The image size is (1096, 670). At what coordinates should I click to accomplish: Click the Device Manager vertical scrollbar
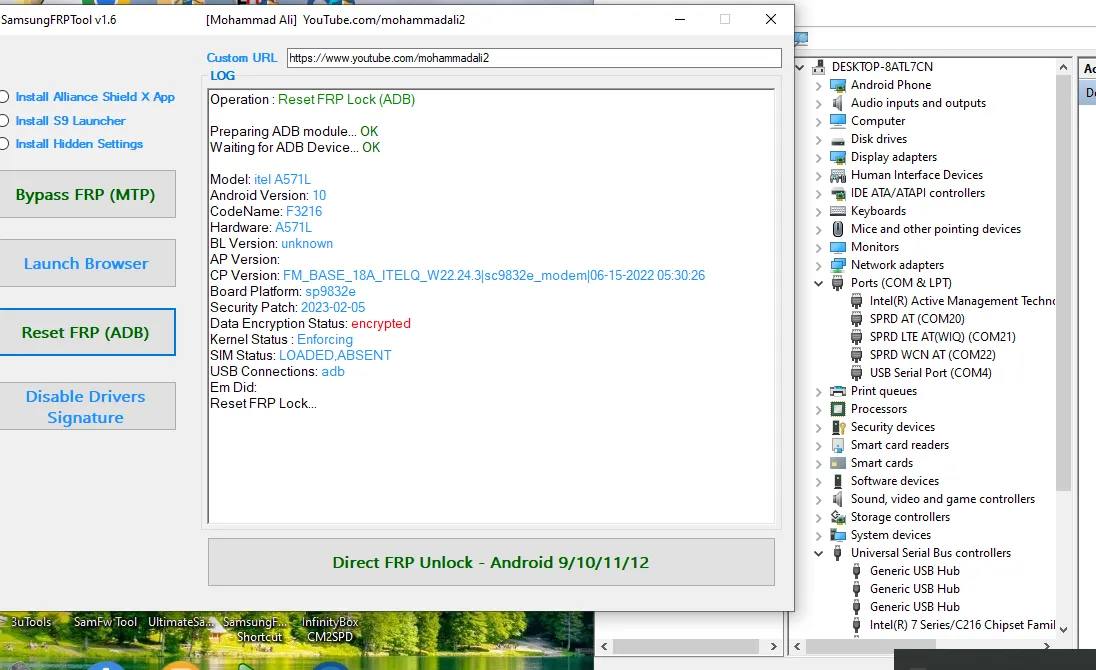coord(1063,300)
